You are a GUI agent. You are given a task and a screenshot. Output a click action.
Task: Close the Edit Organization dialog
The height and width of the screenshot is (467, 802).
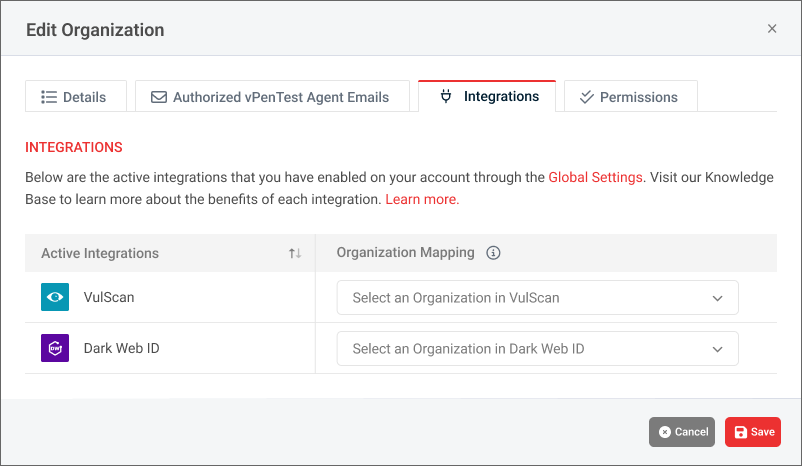click(772, 29)
